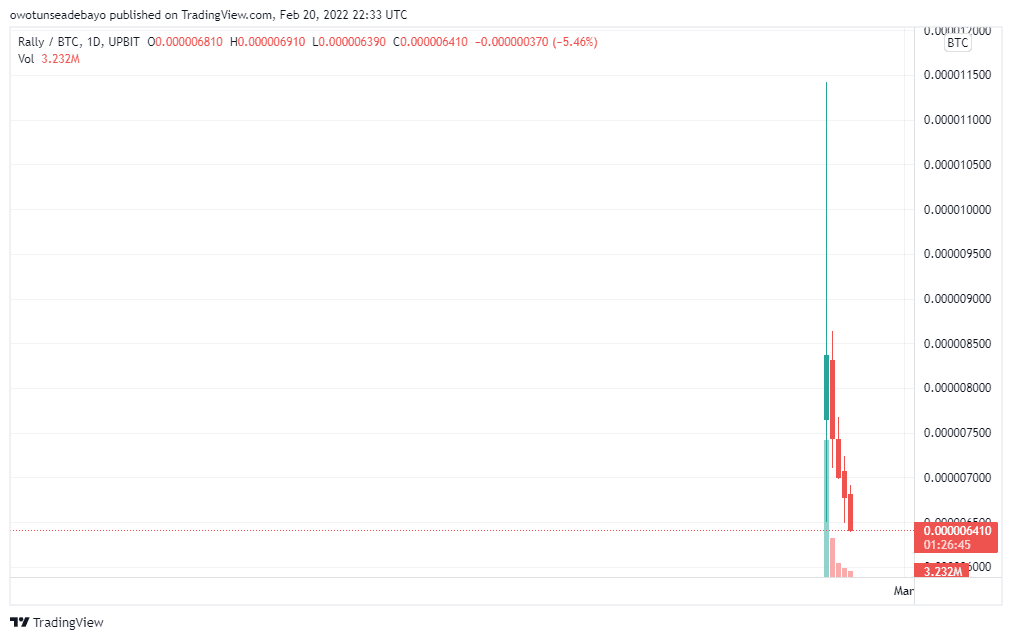Click the Vol value 3.232M in legend
This screenshot has width=1012, height=640.
point(61,59)
